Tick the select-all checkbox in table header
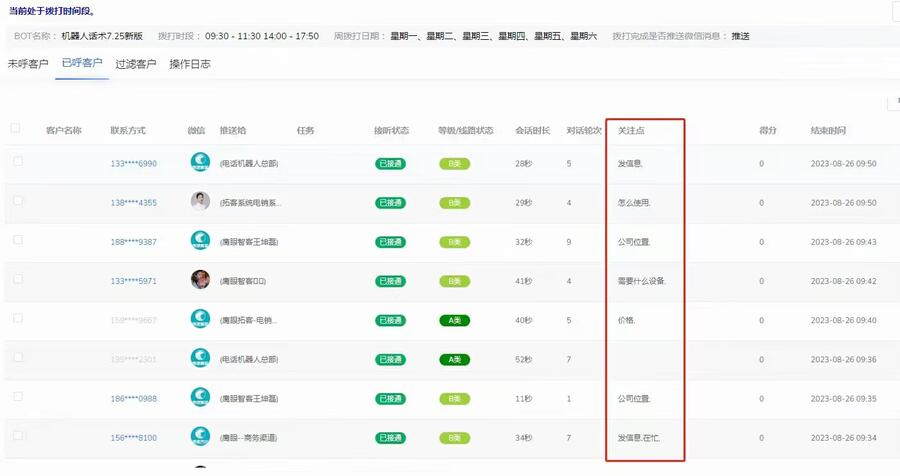Viewport: 900px width, 476px height. (x=15, y=128)
